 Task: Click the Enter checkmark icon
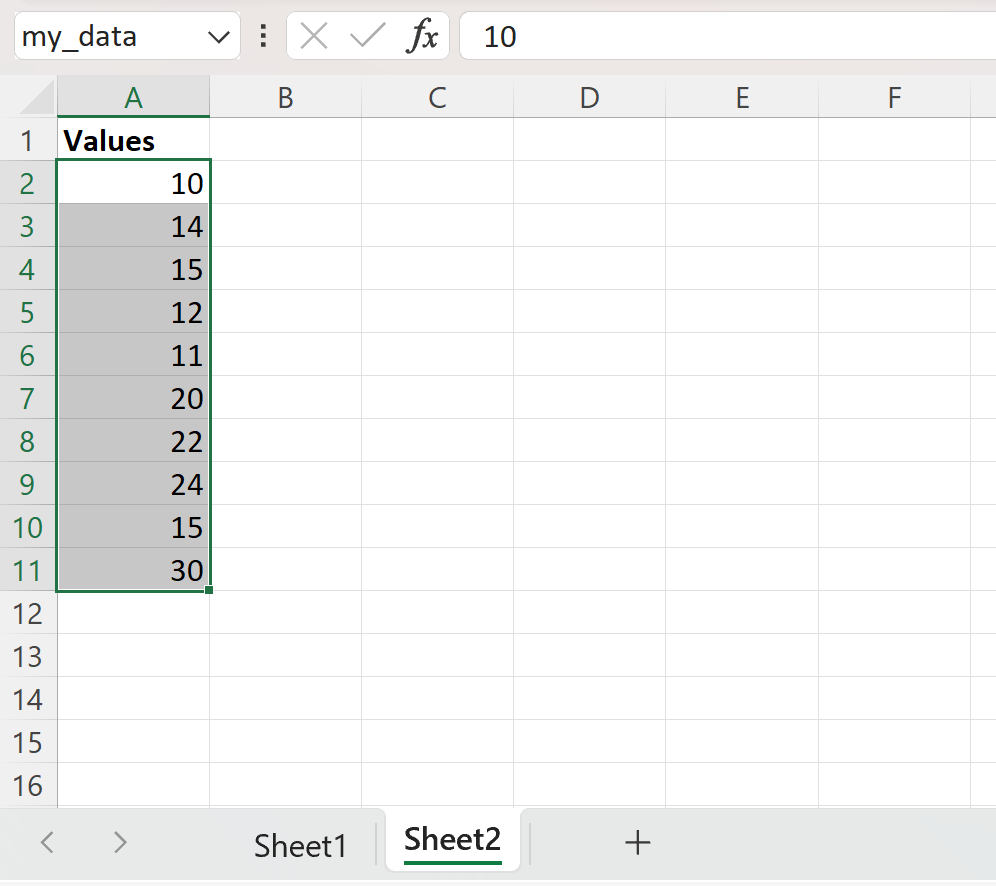coord(367,36)
